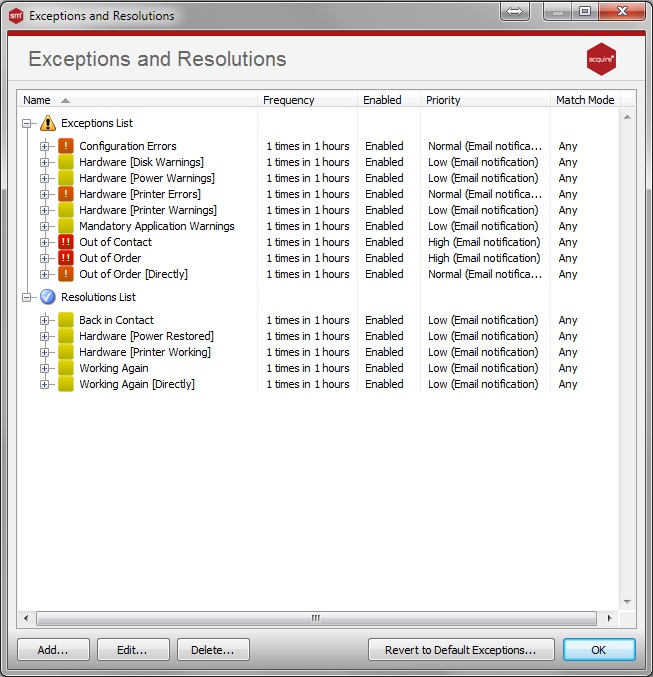Image resolution: width=653 pixels, height=677 pixels.
Task: Click the warning triangle icon beside Exceptions List
Action: click(x=48, y=123)
